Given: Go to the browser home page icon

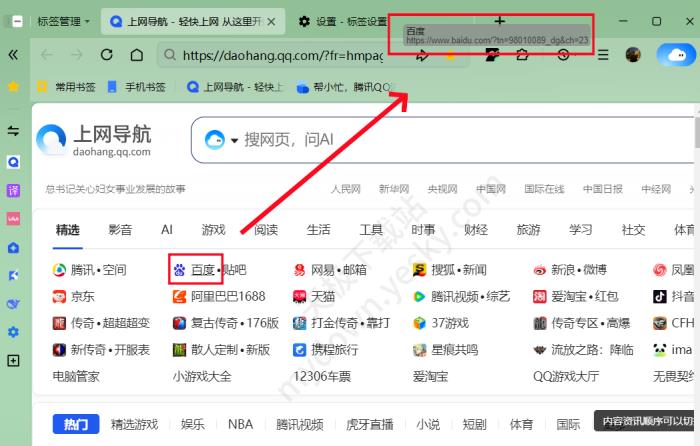Looking at the screenshot, I should 136,56.
